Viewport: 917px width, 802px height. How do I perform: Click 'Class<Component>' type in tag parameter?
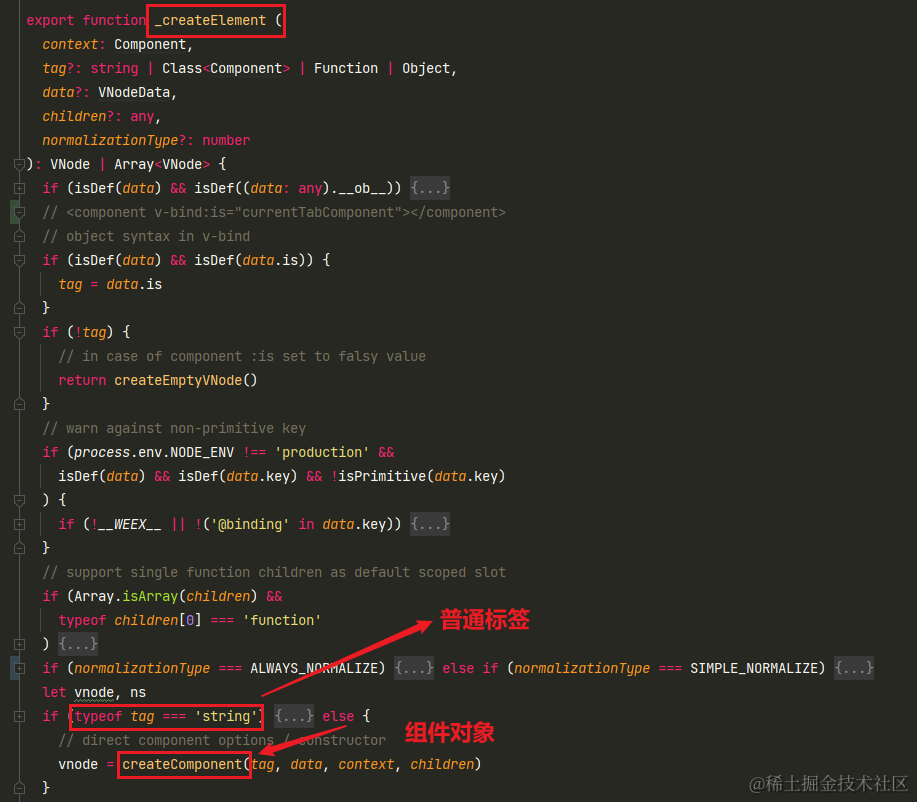point(226,68)
